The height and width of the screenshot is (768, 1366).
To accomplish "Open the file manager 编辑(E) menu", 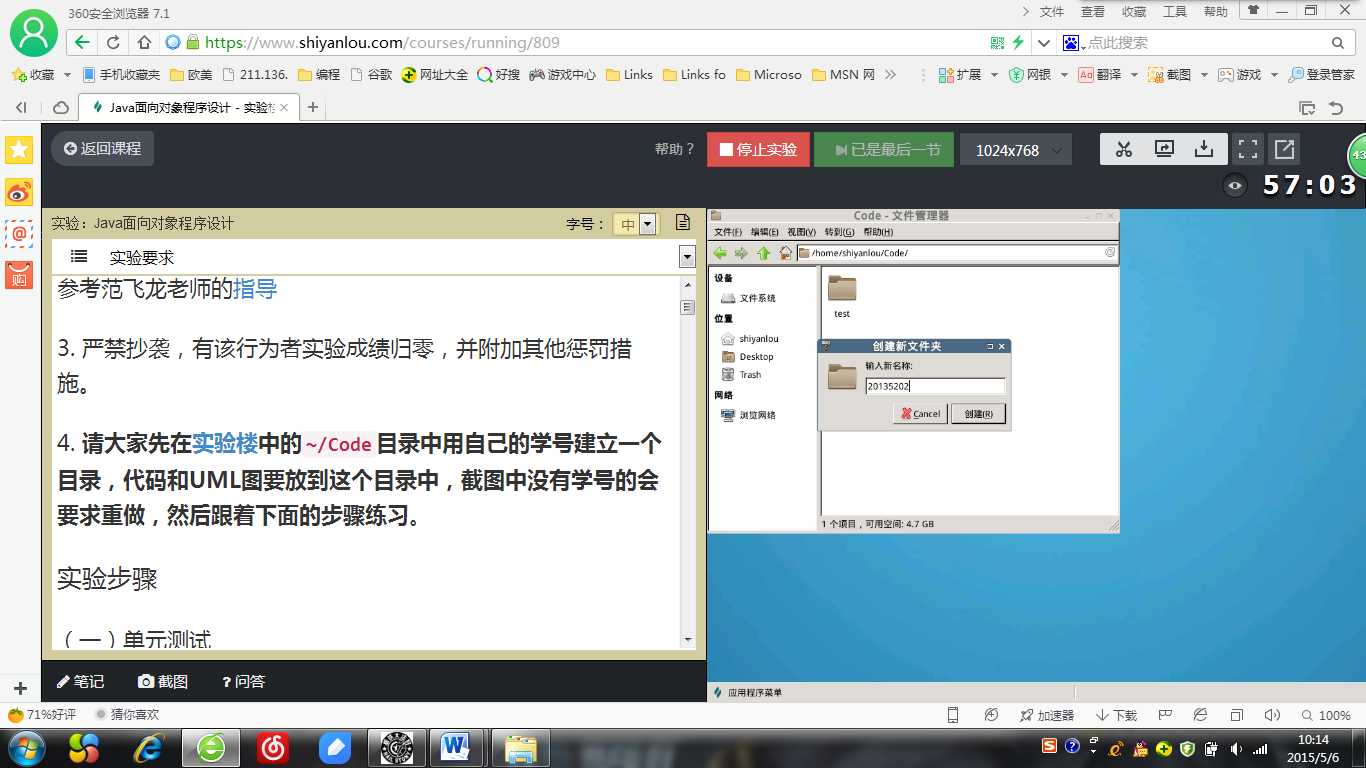I will click(764, 232).
